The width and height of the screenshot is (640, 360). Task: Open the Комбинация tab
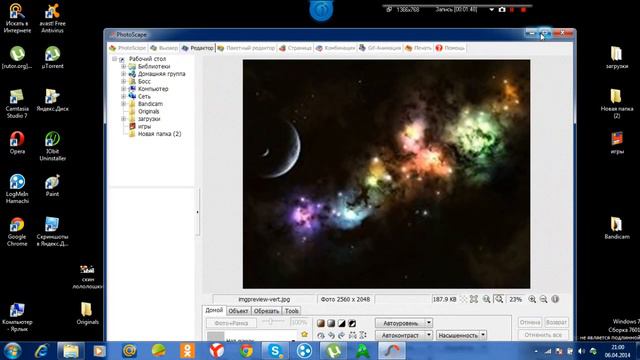click(335, 48)
